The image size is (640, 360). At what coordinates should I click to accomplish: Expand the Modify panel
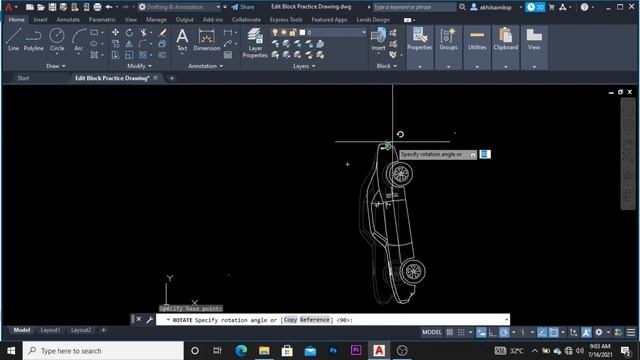pos(139,66)
